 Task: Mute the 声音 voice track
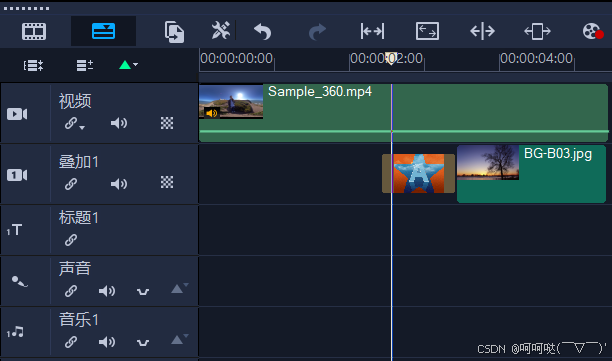pos(107,291)
